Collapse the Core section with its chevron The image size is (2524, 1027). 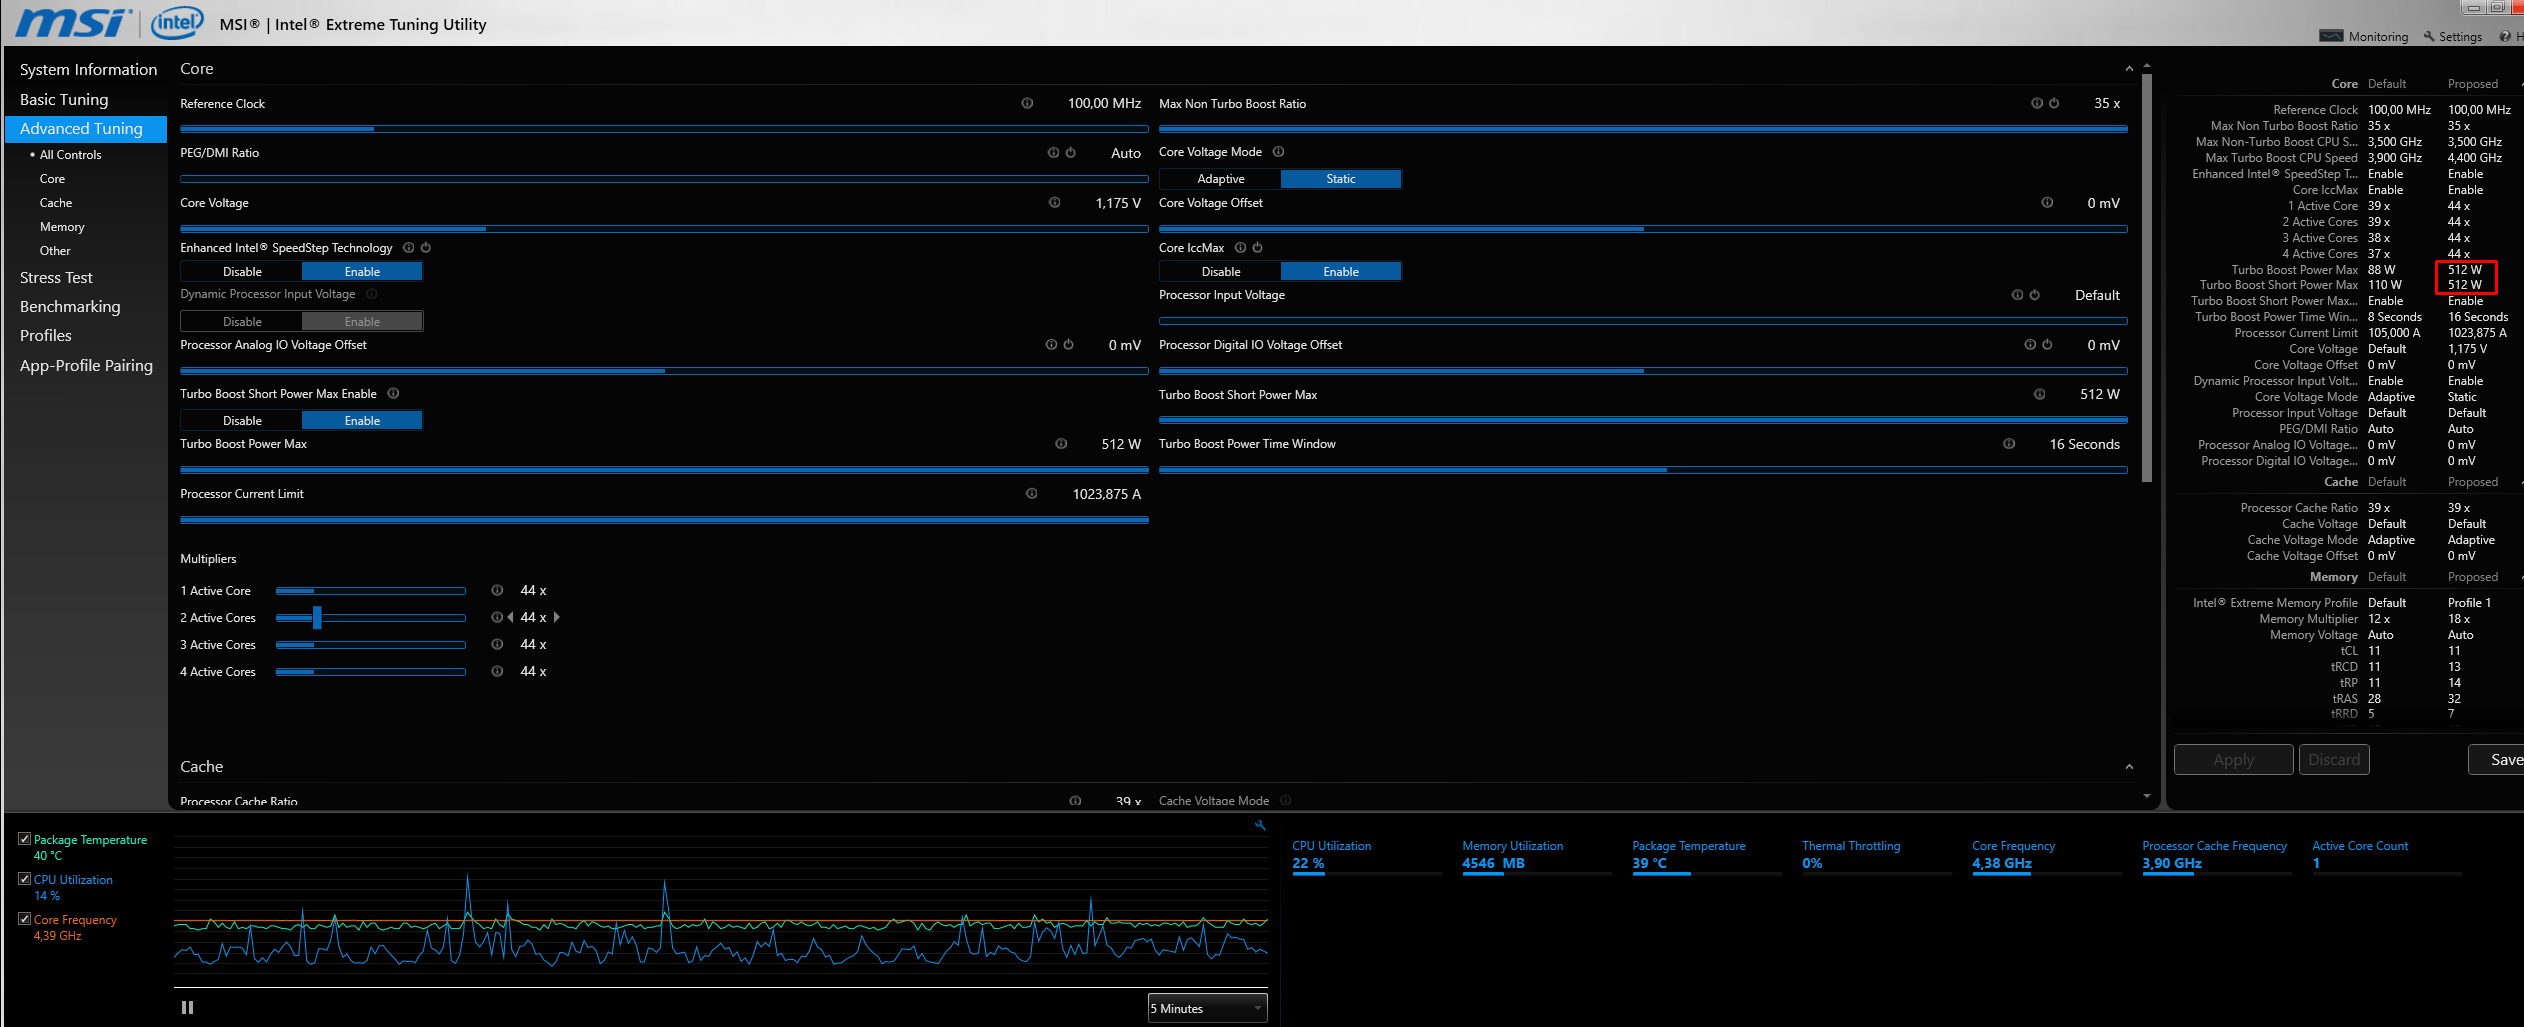[2129, 69]
